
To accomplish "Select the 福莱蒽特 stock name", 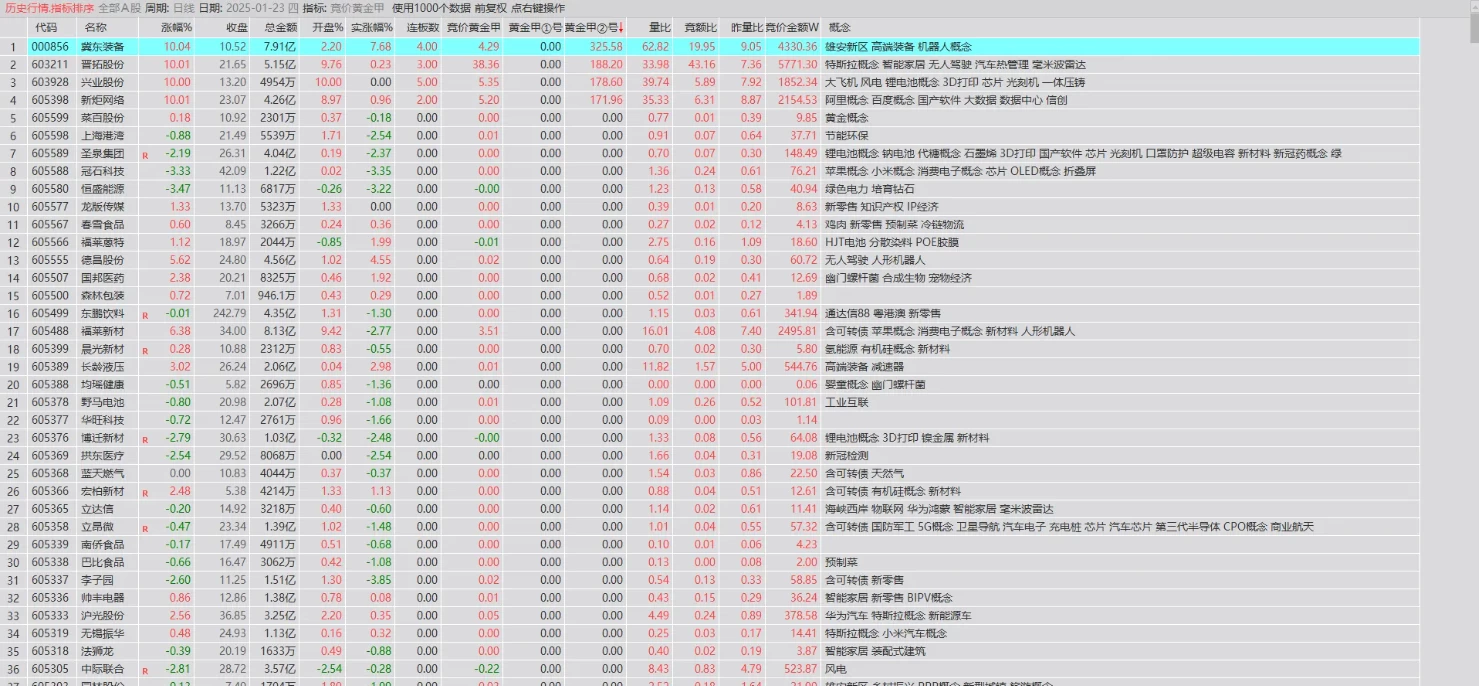I will click(x=103, y=243).
